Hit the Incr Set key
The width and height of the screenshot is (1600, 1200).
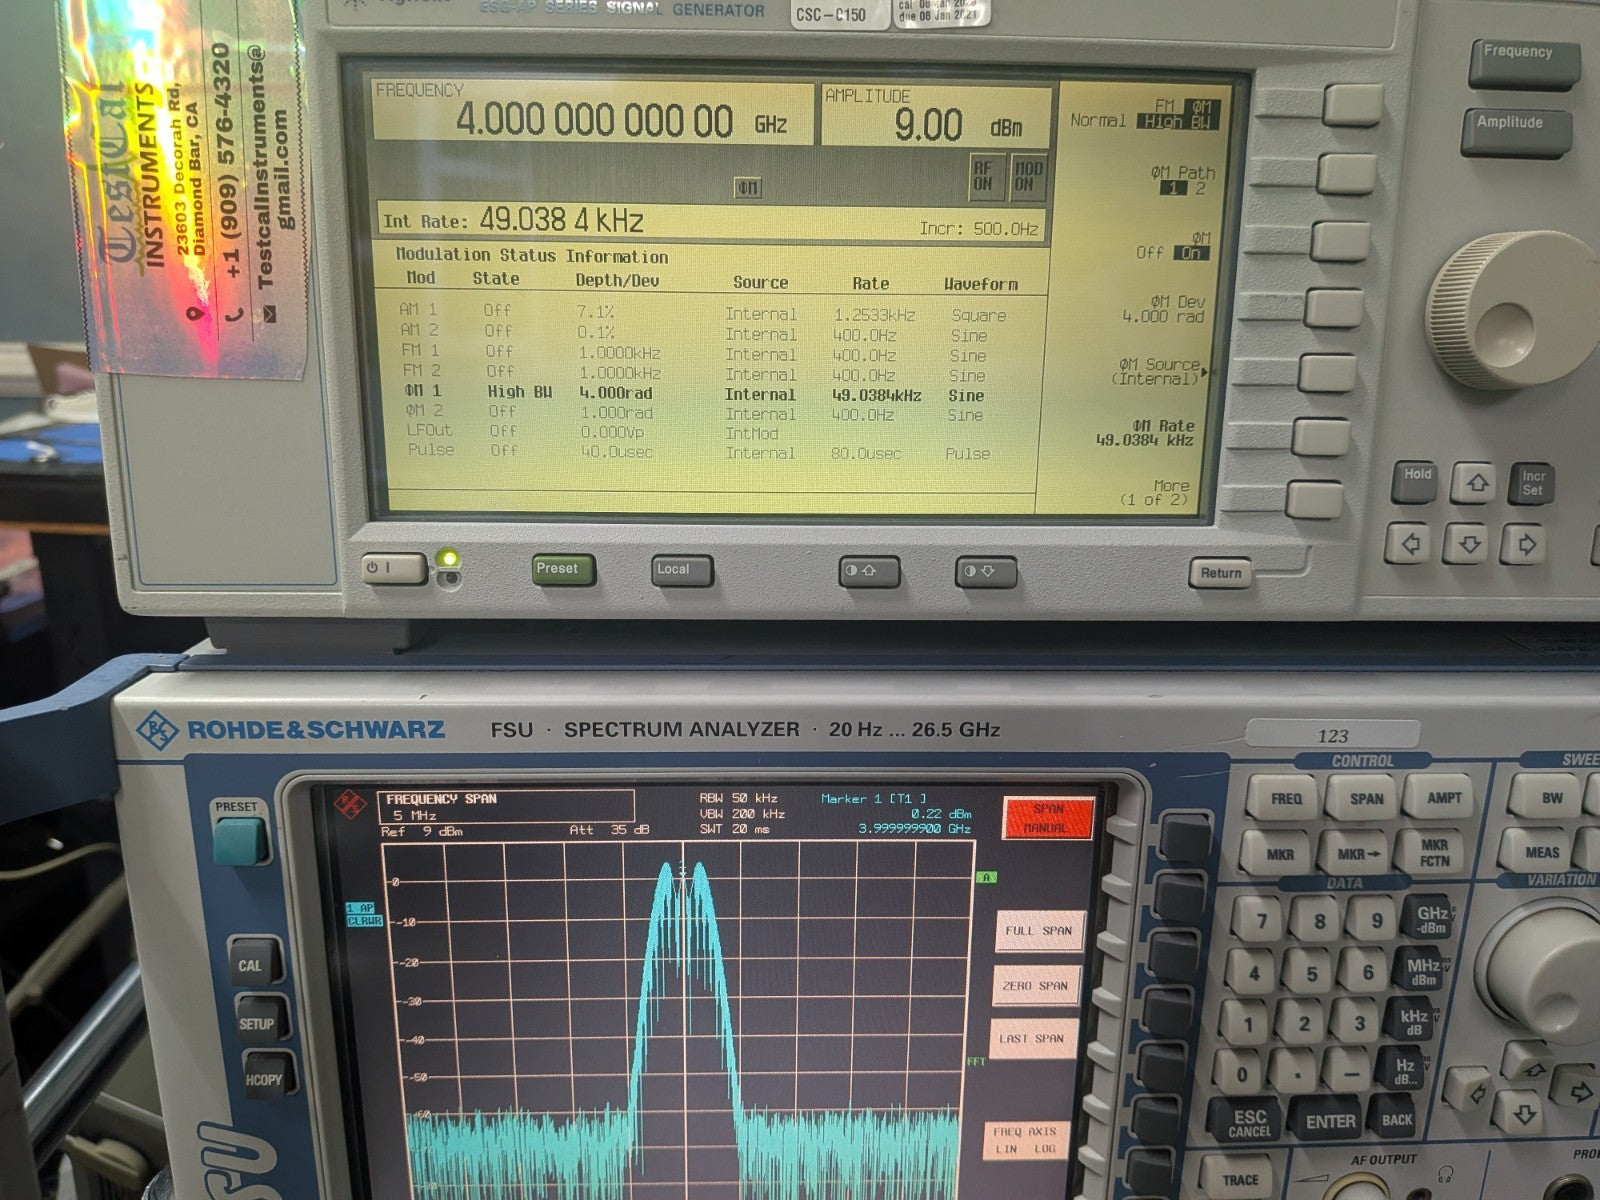pyautogui.click(x=1534, y=482)
